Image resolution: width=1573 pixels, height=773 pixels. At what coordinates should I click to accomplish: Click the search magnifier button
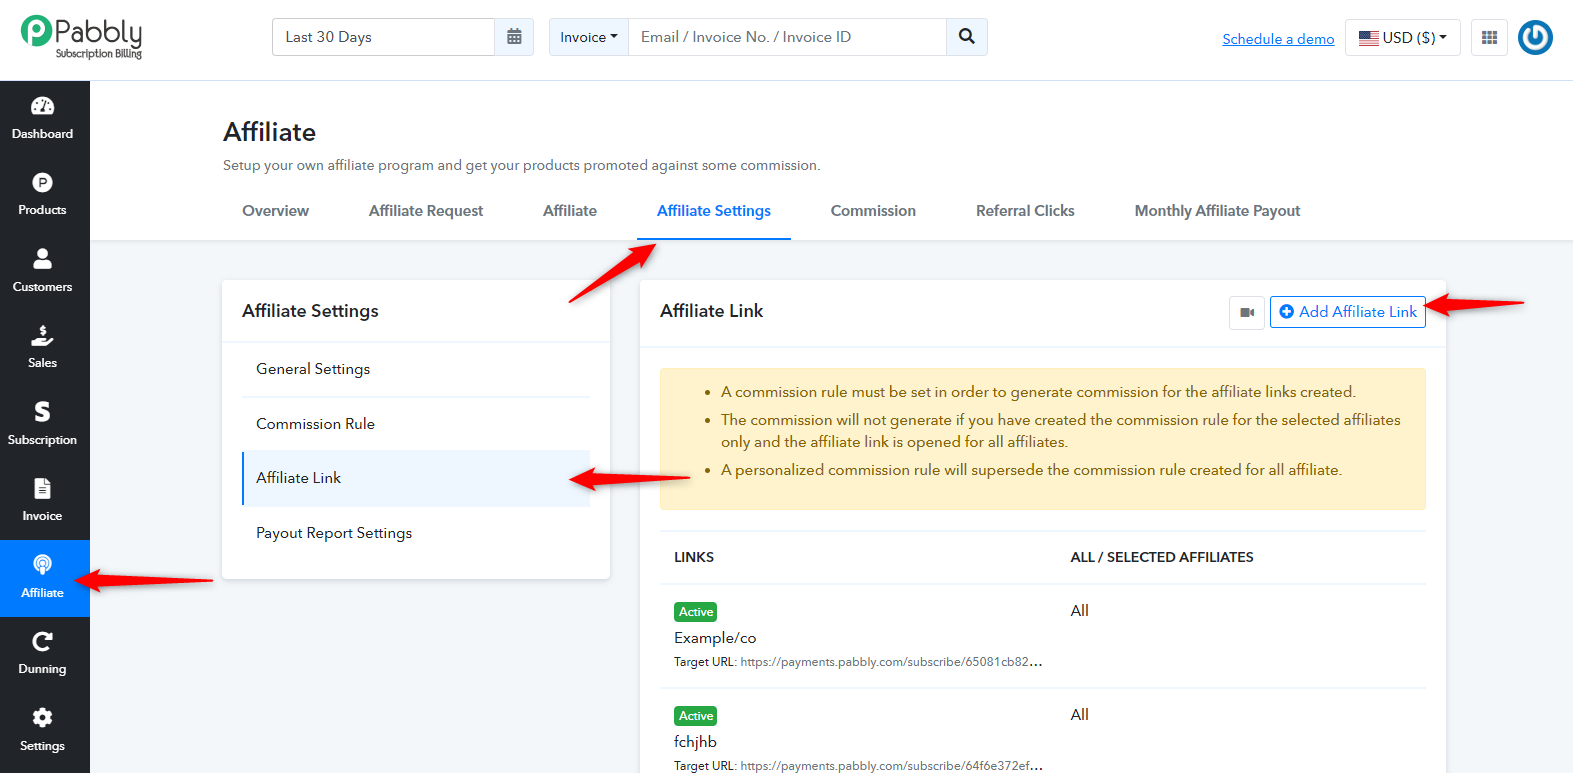coord(967,37)
